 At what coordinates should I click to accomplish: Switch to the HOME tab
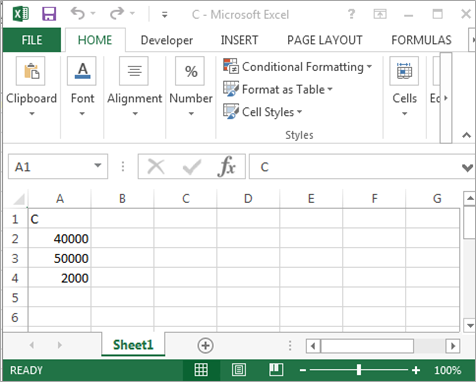[95, 40]
